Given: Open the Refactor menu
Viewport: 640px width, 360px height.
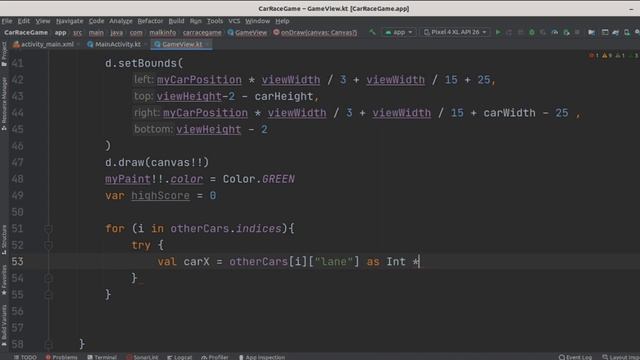Looking at the screenshot, I should tap(150, 21).
